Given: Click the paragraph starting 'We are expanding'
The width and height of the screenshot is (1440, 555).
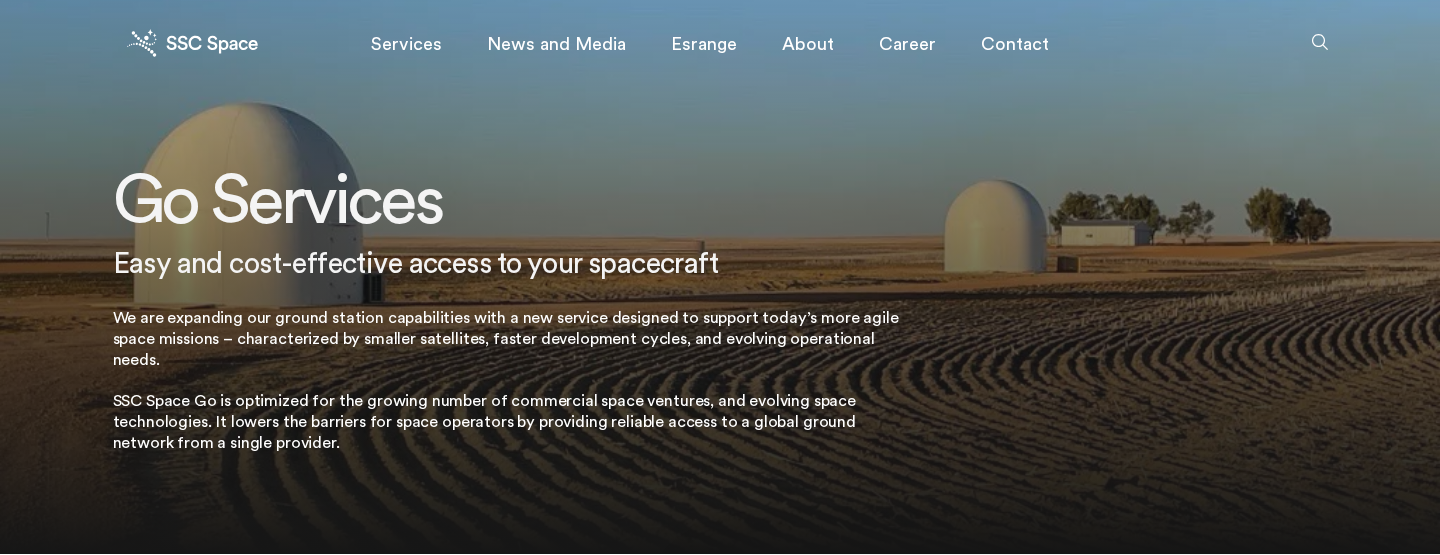Looking at the screenshot, I should point(506,338).
